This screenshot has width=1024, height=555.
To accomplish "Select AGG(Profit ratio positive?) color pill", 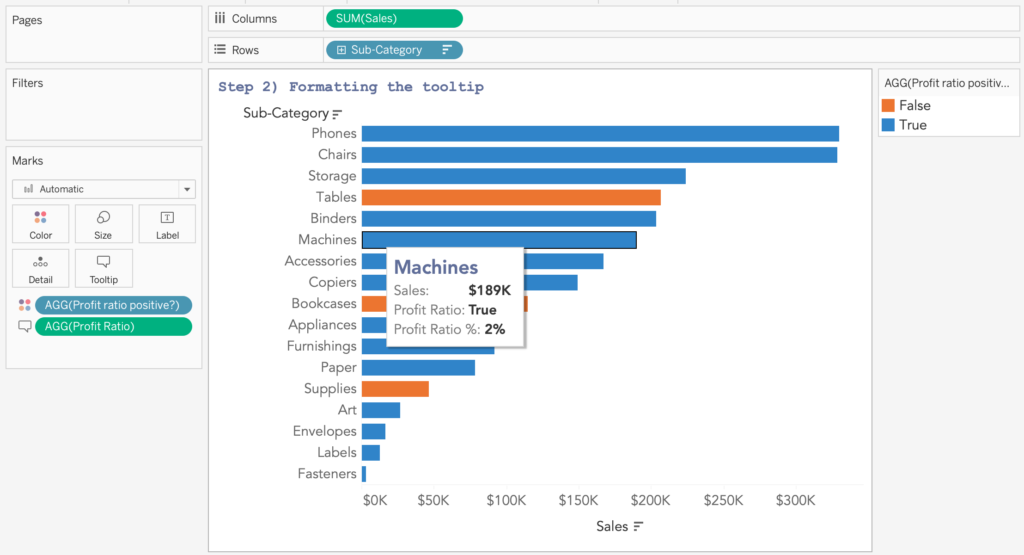I will (x=112, y=306).
